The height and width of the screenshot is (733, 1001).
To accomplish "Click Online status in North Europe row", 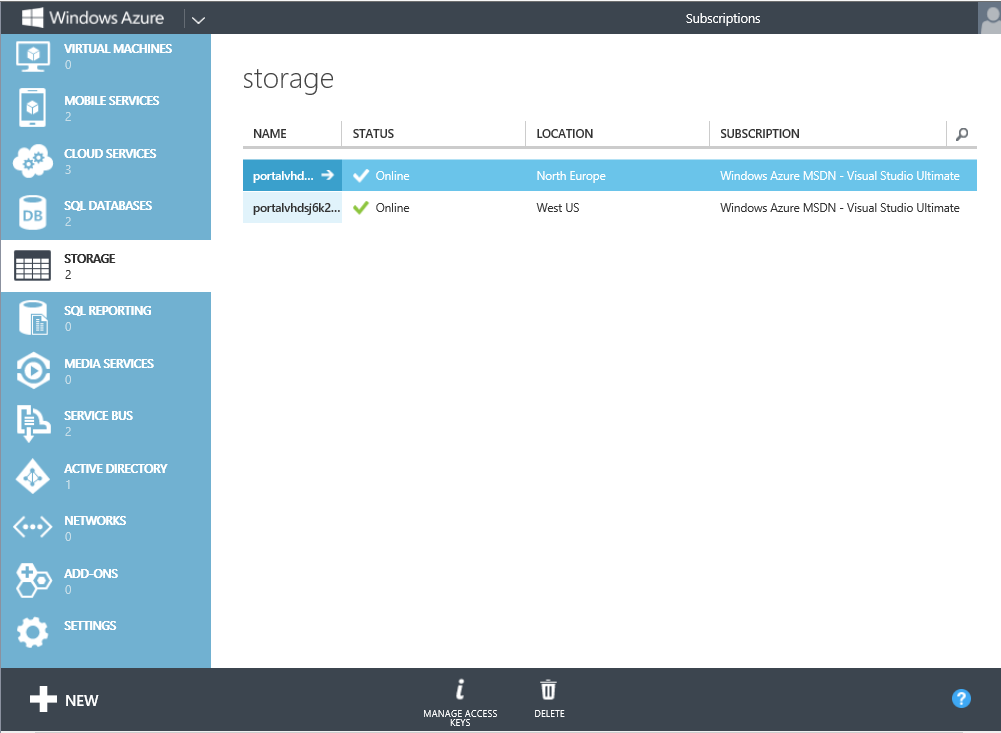I will pyautogui.click(x=392, y=176).
